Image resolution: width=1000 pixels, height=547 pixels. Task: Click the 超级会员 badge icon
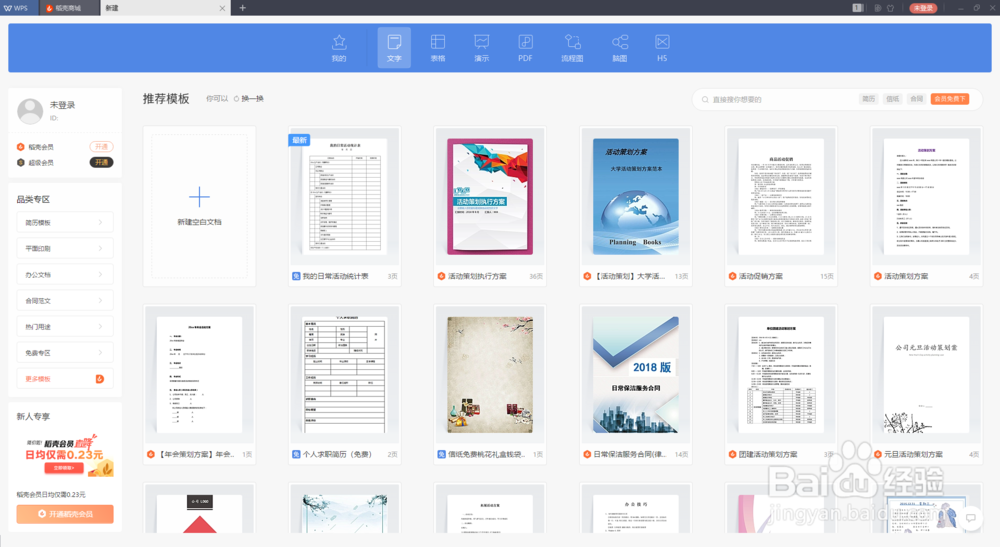coord(21,163)
